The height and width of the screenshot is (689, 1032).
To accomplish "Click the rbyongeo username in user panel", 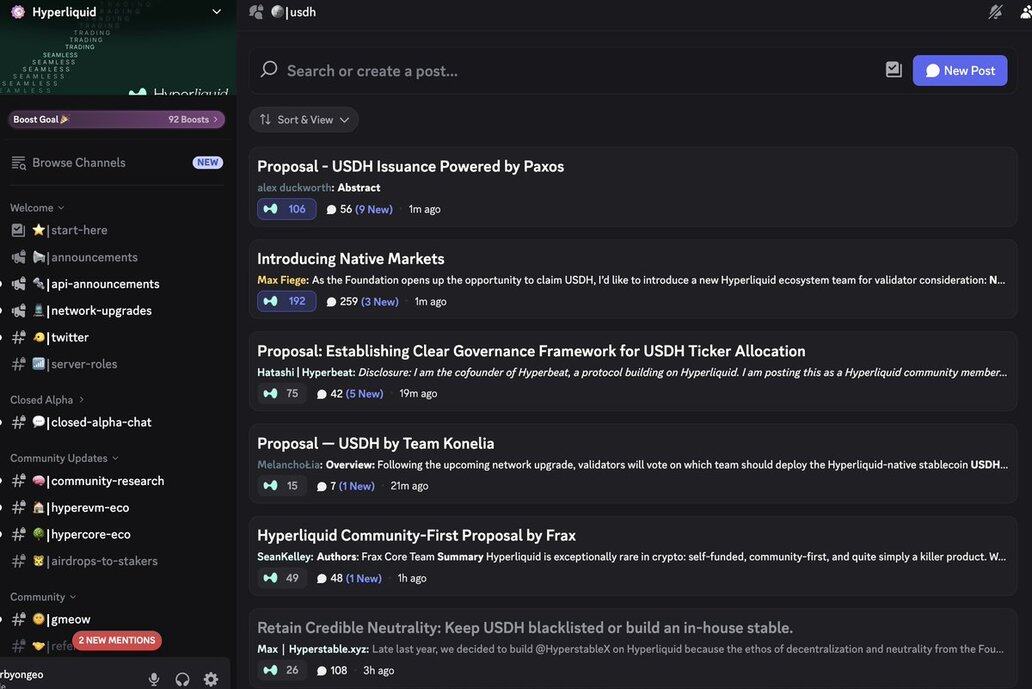I will point(22,675).
